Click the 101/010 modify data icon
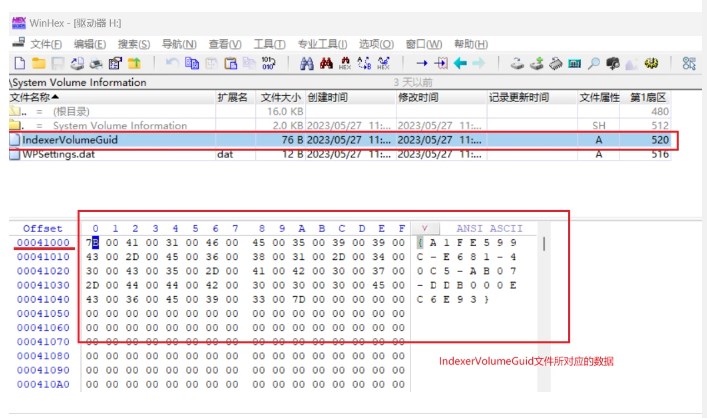 [x=268, y=63]
